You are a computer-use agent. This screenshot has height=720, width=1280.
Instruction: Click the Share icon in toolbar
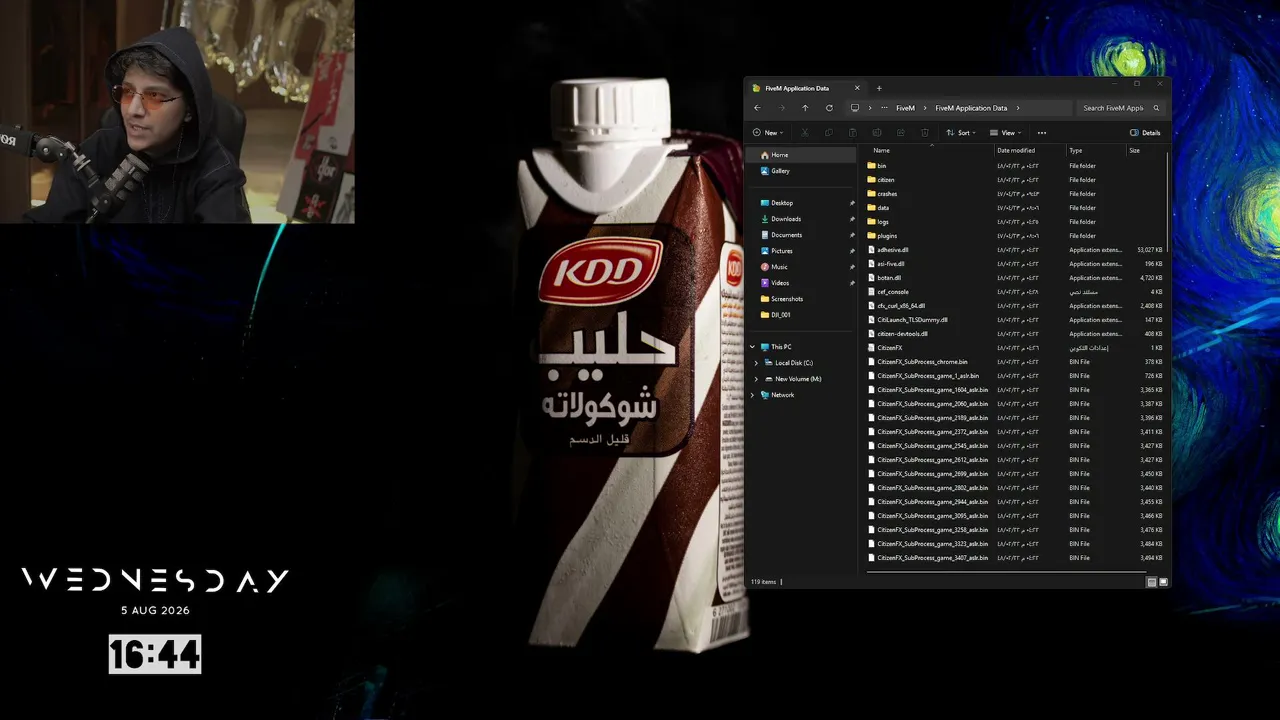pos(900,133)
